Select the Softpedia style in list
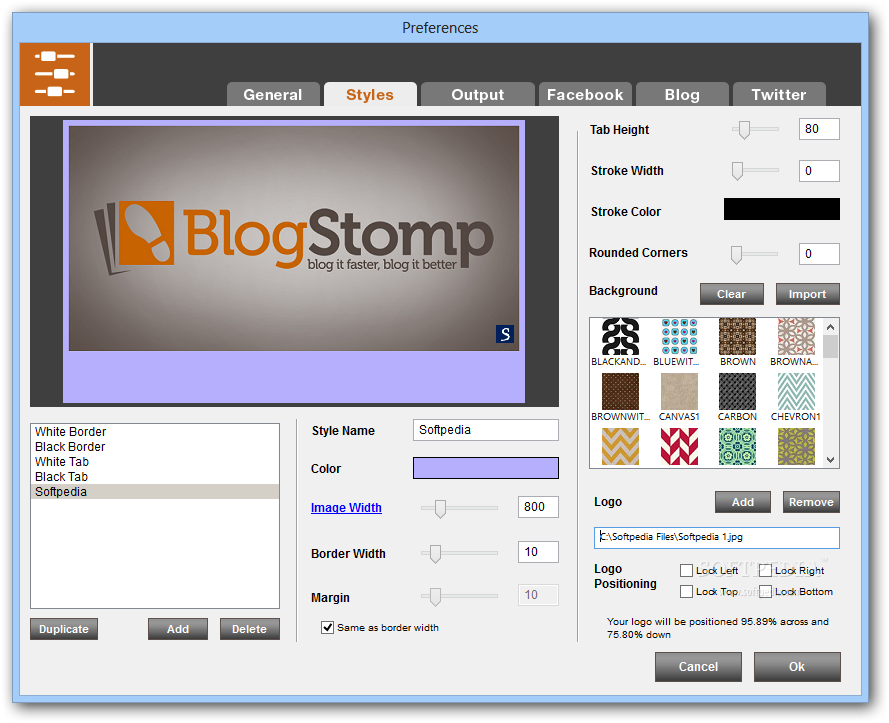The height and width of the screenshot is (723, 889). 155,492
